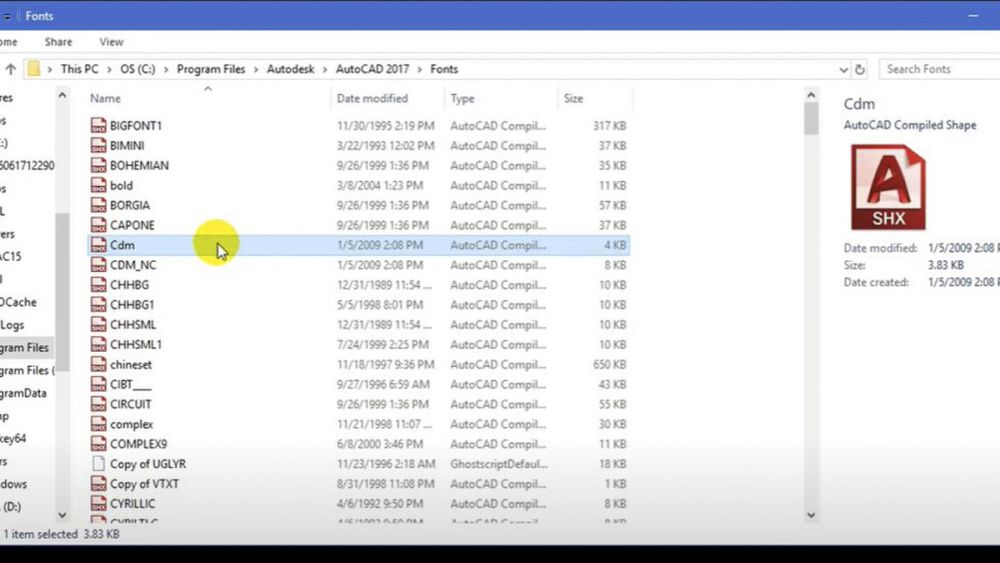The height and width of the screenshot is (563, 1000).
Task: Click the blank icon of Copy of UGLYR
Action: [x=98, y=464]
